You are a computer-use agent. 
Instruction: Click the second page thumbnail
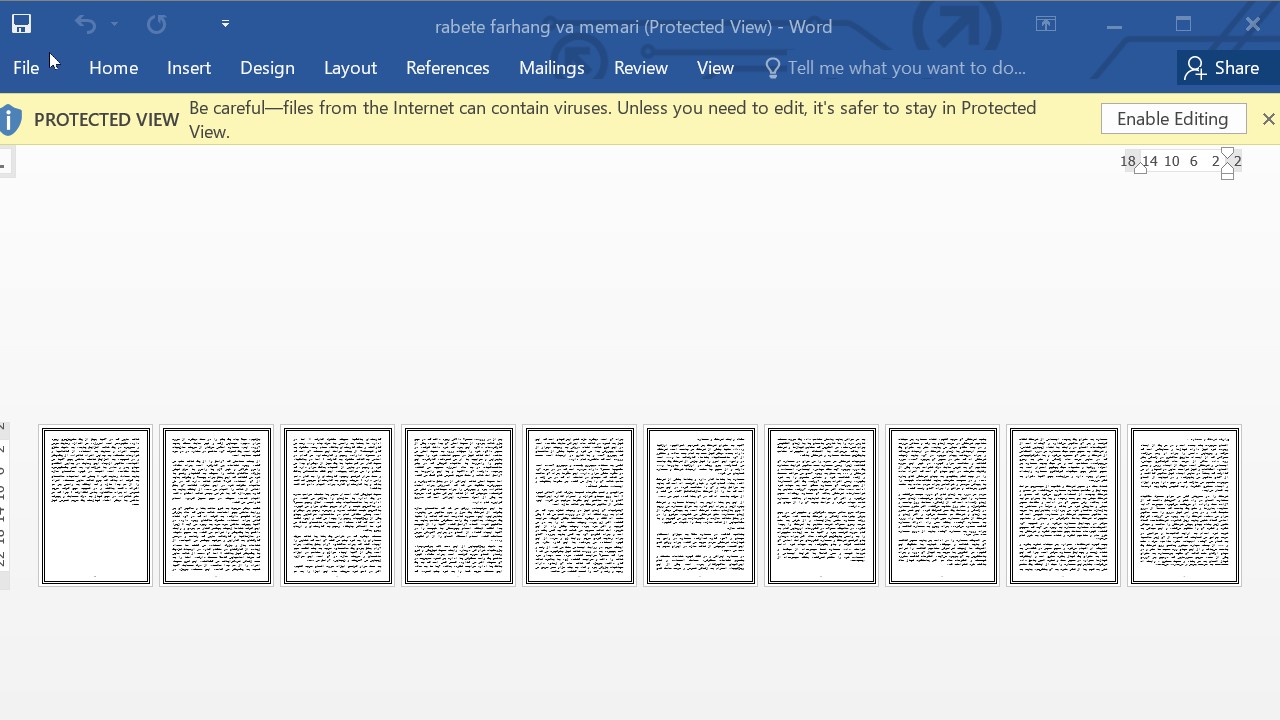pos(217,506)
